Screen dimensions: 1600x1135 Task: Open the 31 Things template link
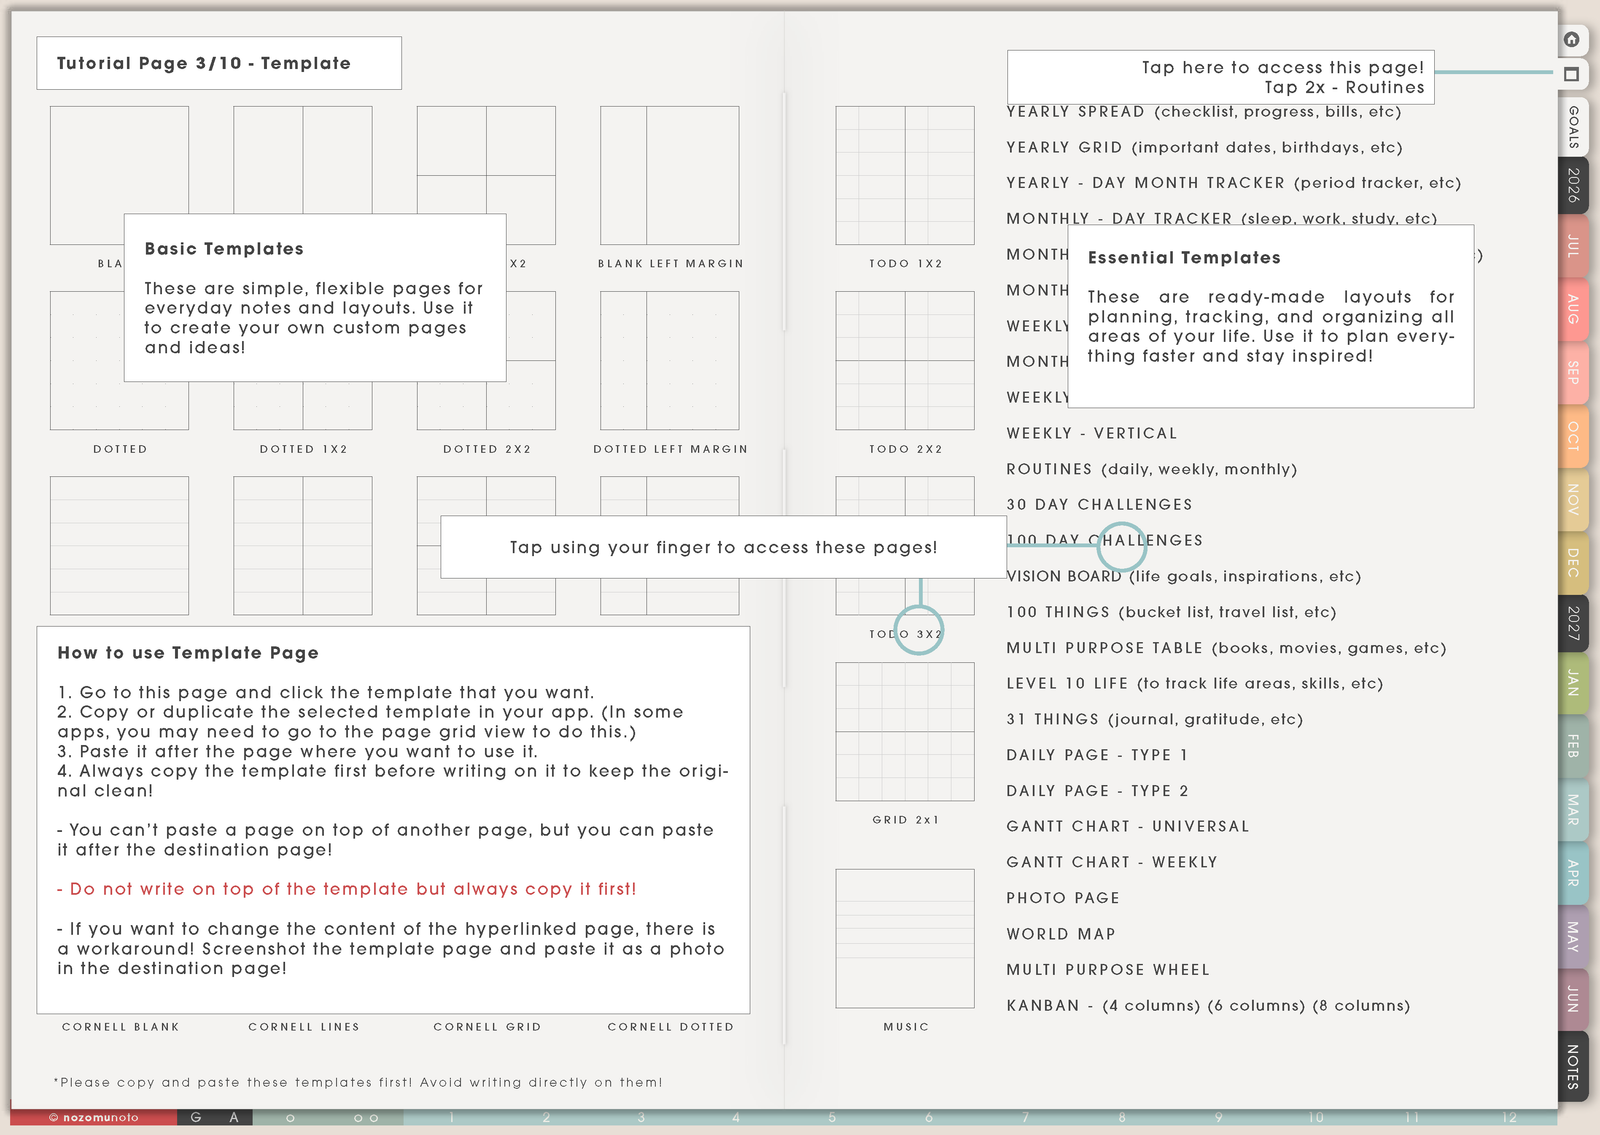click(x=1155, y=719)
